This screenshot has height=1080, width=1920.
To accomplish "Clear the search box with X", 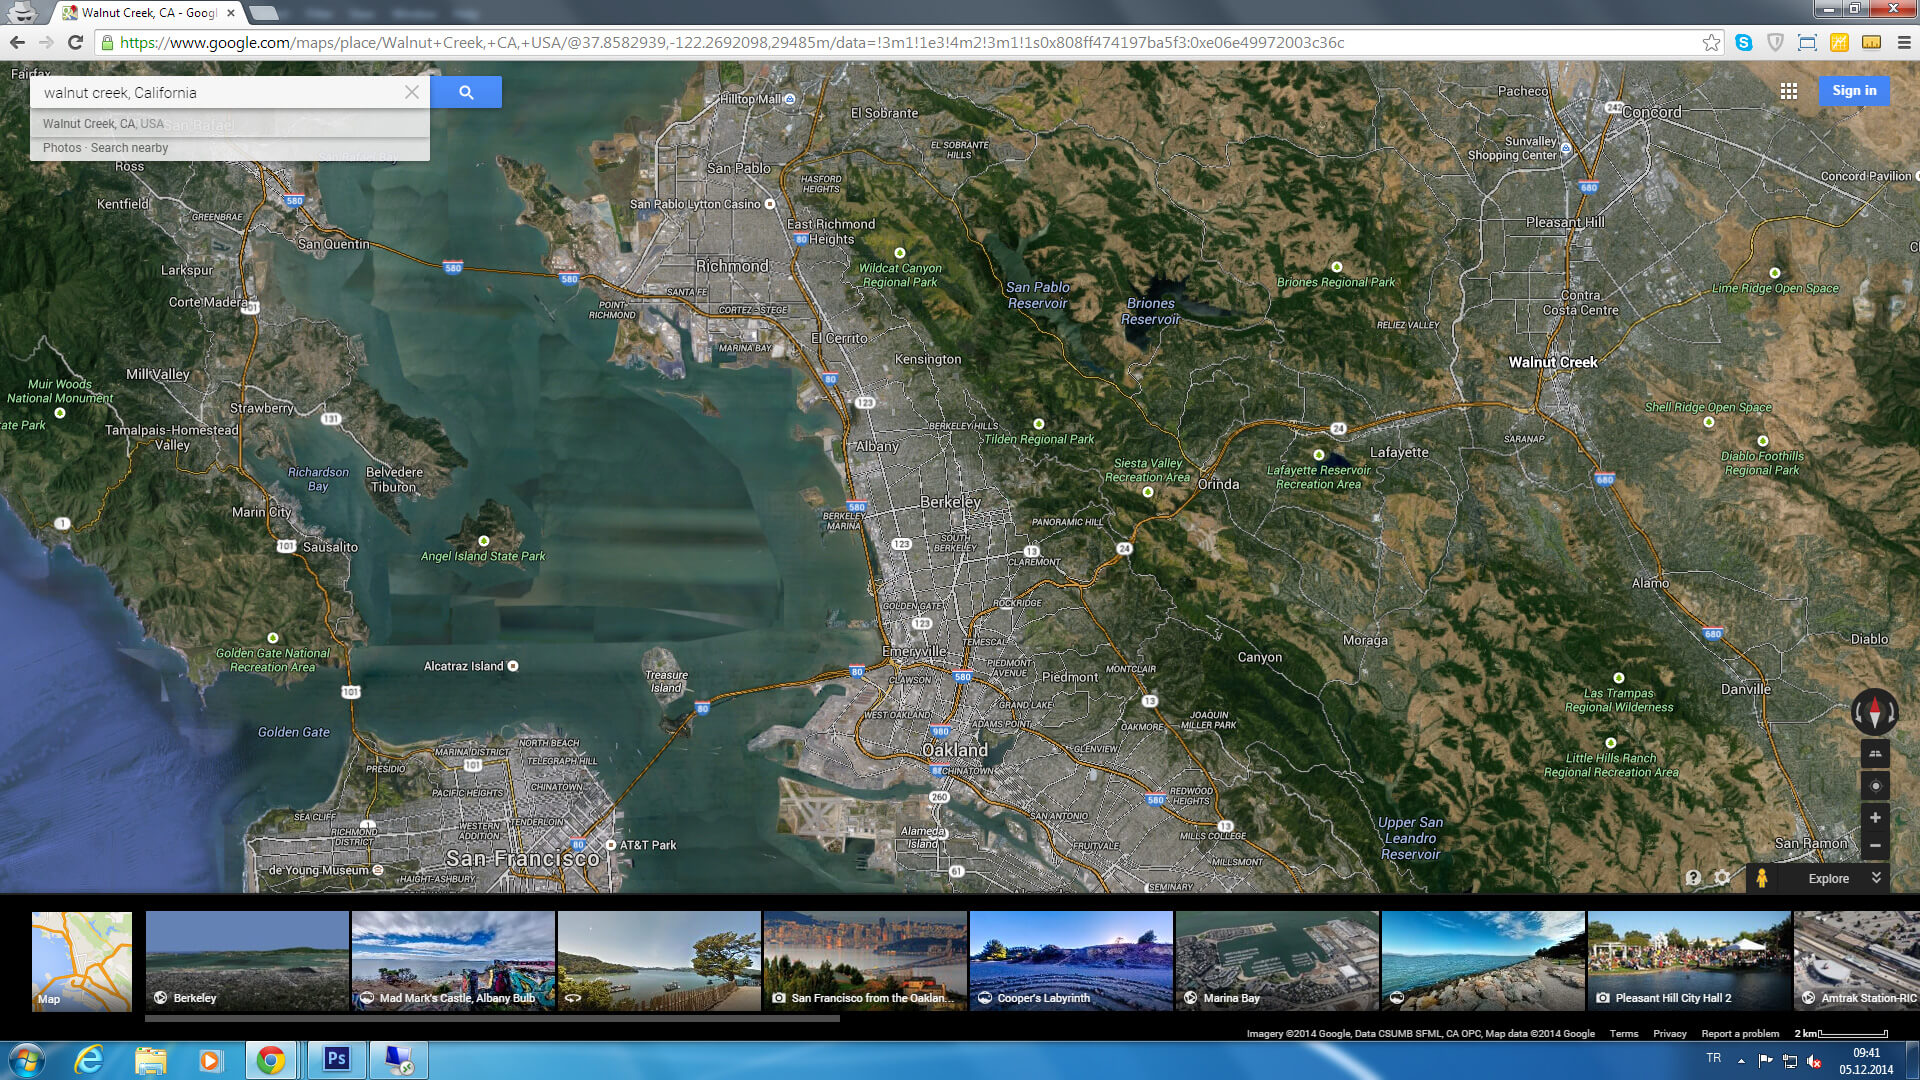I will pyautogui.click(x=411, y=92).
